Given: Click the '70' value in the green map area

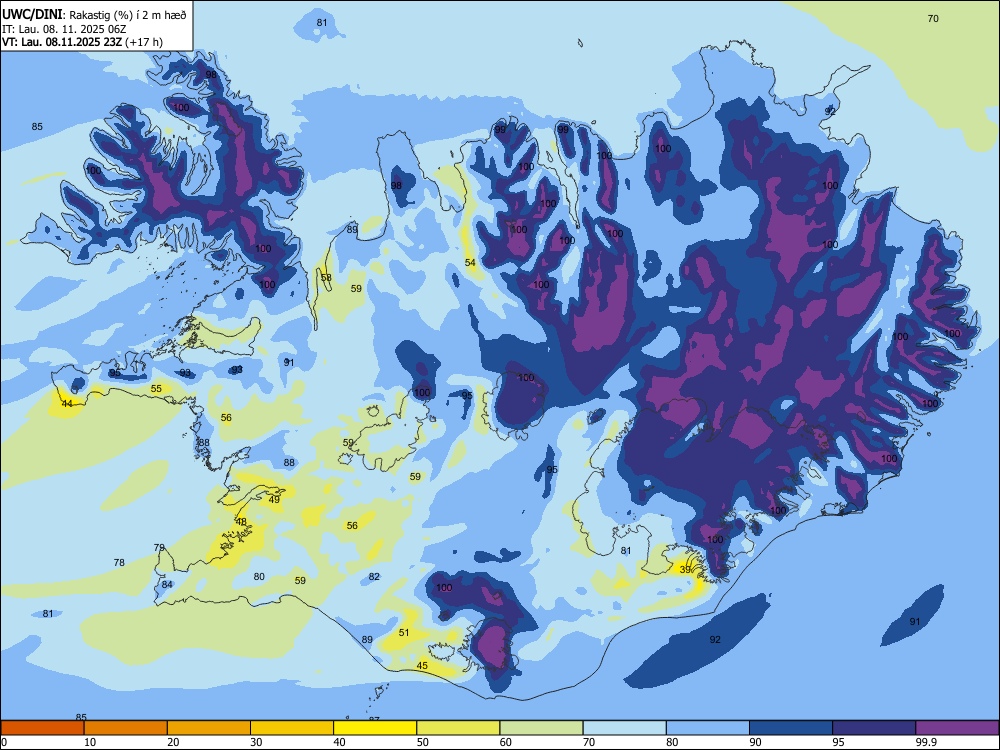Looking at the screenshot, I should pyautogui.click(x=933, y=18).
